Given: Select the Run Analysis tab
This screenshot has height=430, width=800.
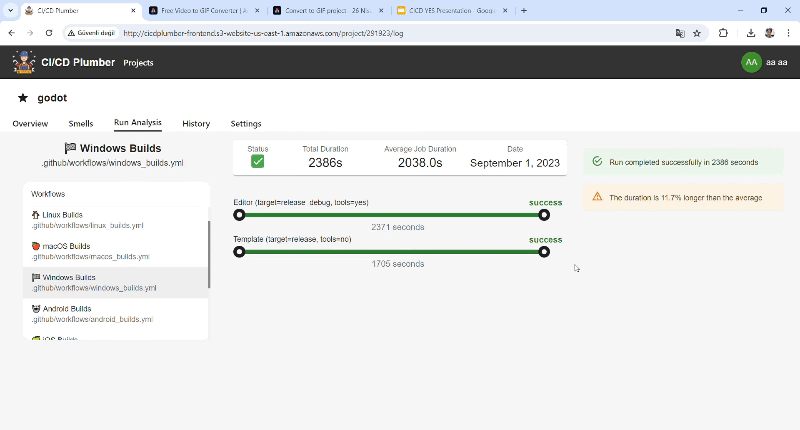Looking at the screenshot, I should [138, 122].
